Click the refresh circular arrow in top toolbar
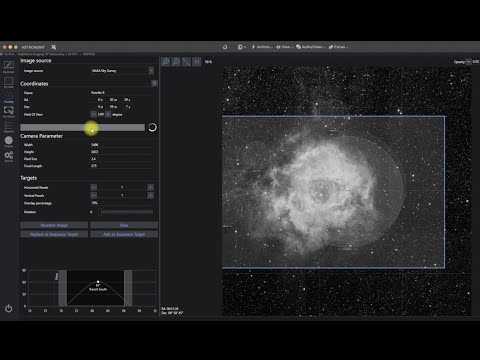480x360 pixels. [225, 47]
